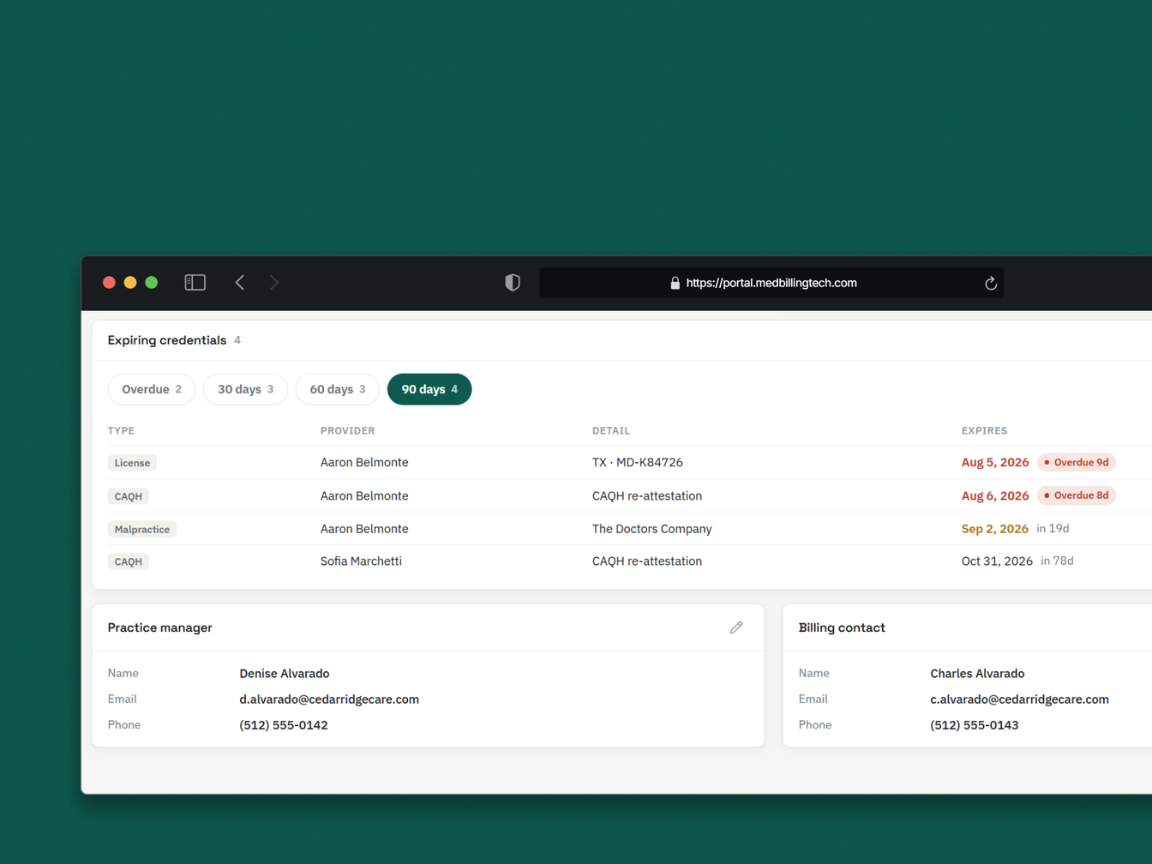Screen dimensions: 1152x864
Task: Click the green fullscreen window button
Action: point(151,283)
